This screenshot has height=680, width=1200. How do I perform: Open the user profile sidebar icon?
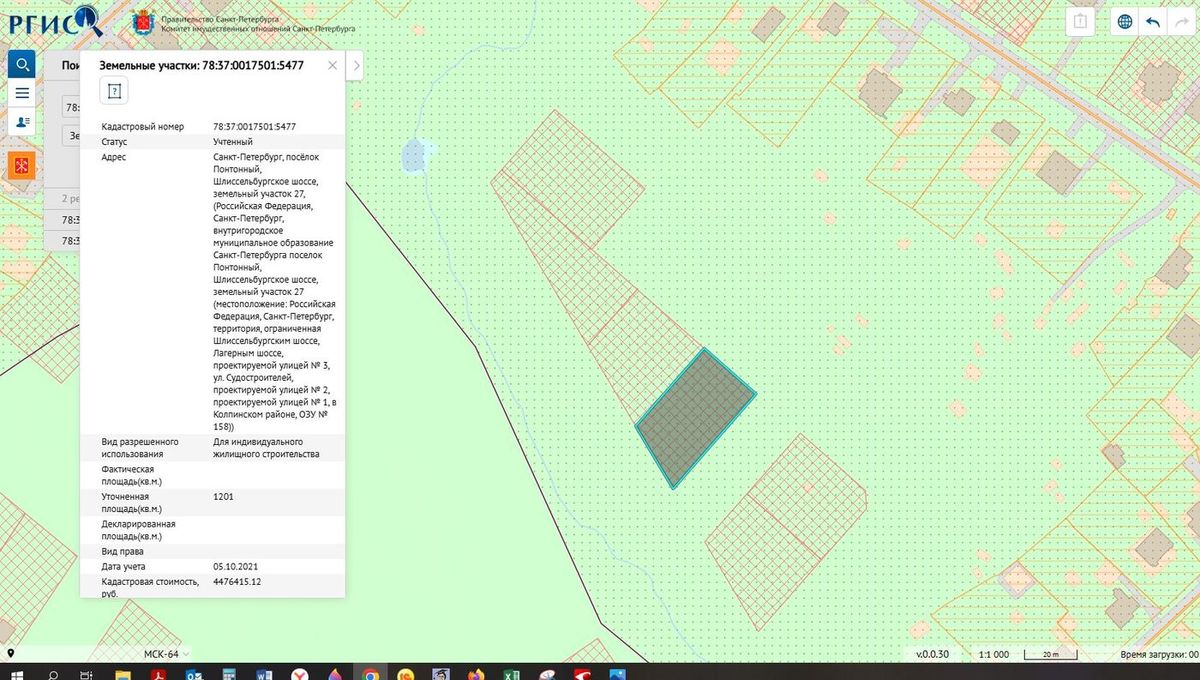22,121
